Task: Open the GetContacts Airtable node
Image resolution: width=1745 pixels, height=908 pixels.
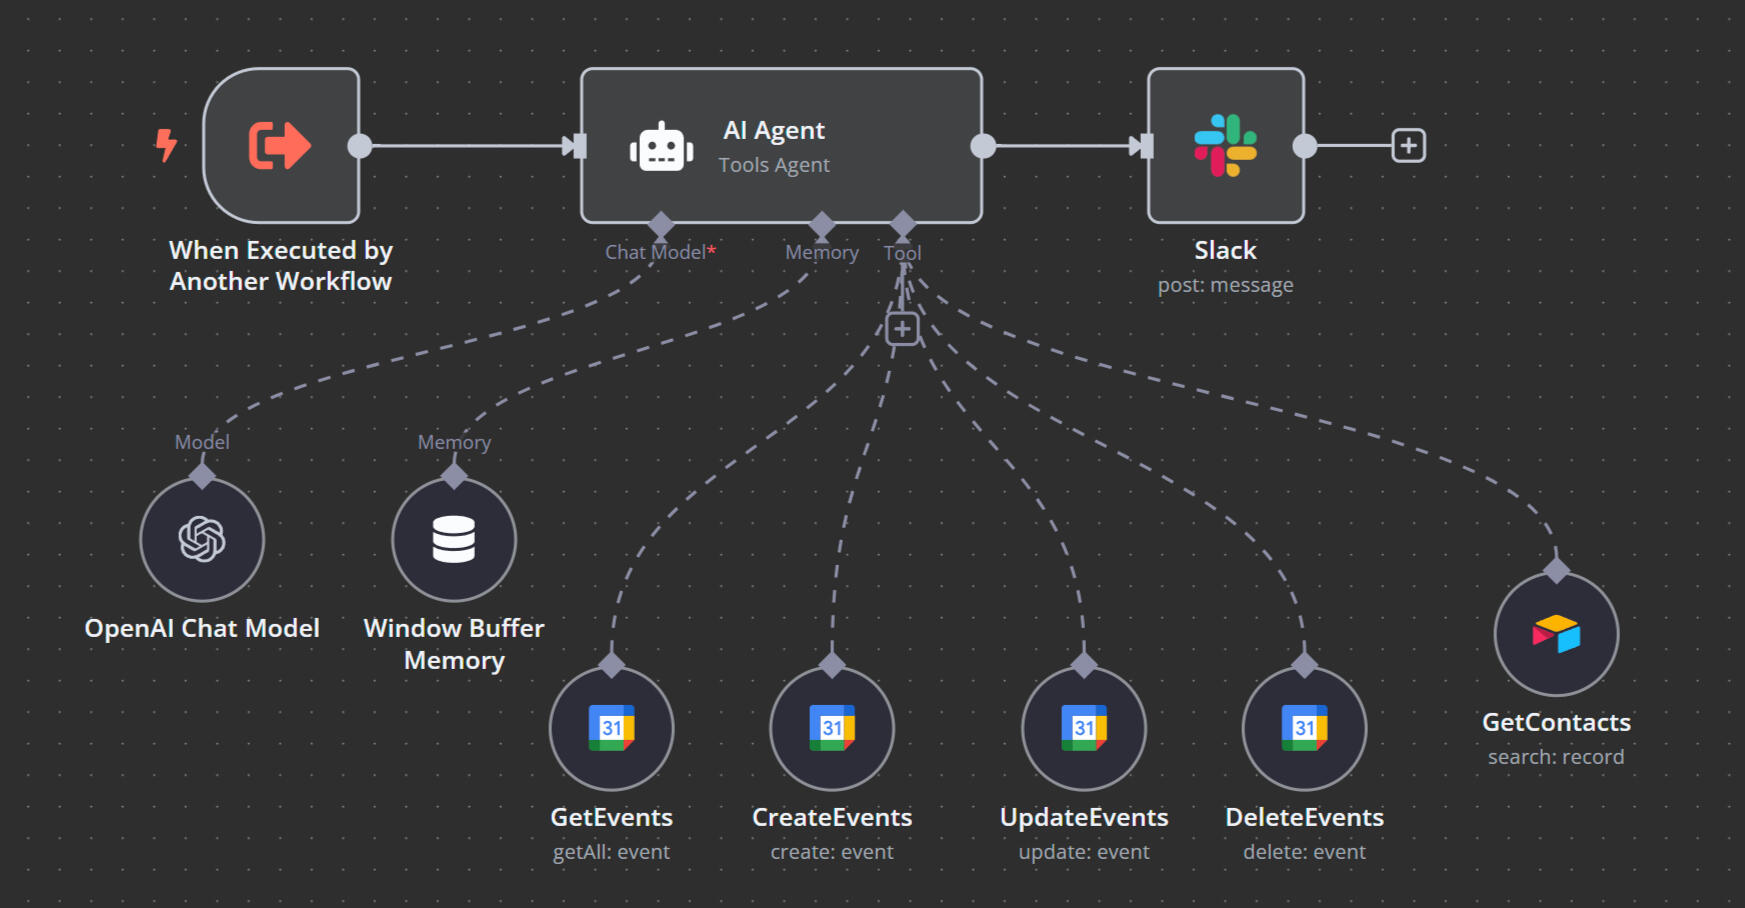Action: pyautogui.click(x=1556, y=634)
